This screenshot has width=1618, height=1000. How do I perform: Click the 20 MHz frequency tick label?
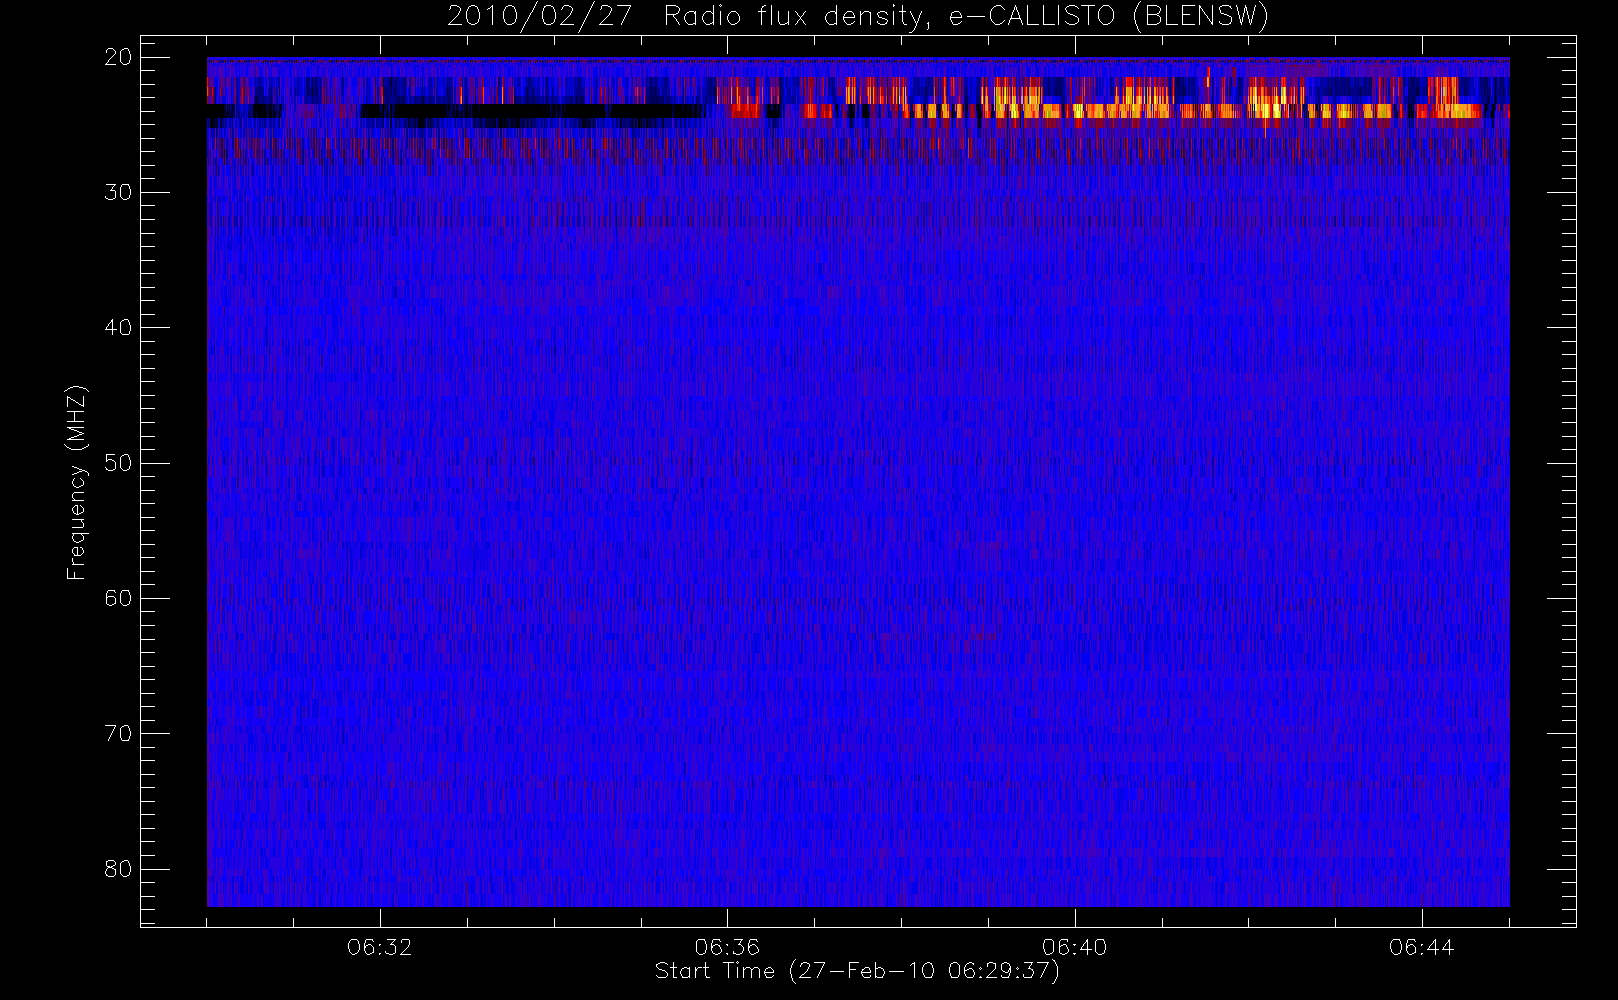pos(118,57)
